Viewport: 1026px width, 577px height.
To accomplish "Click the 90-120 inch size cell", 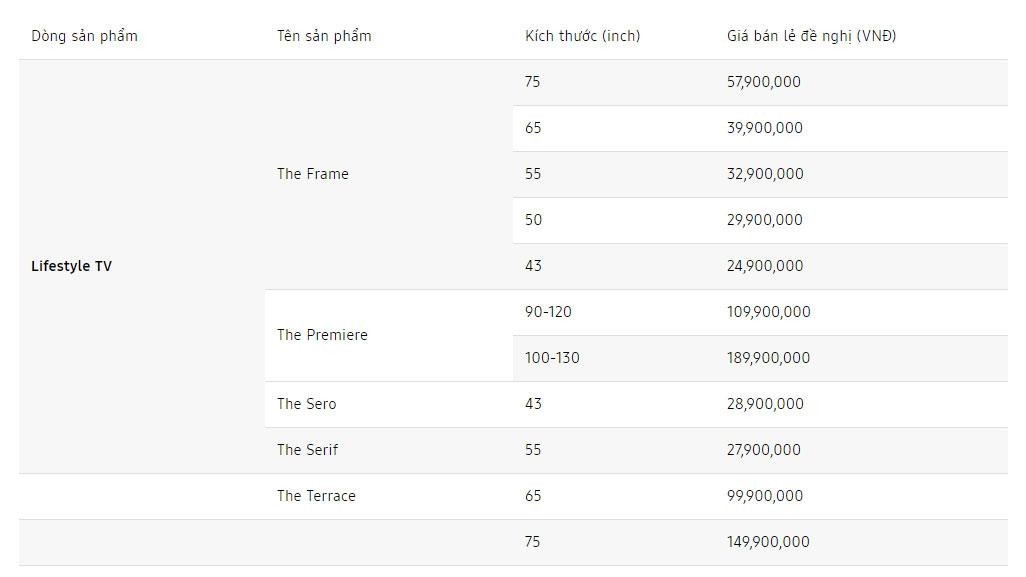I will (548, 312).
